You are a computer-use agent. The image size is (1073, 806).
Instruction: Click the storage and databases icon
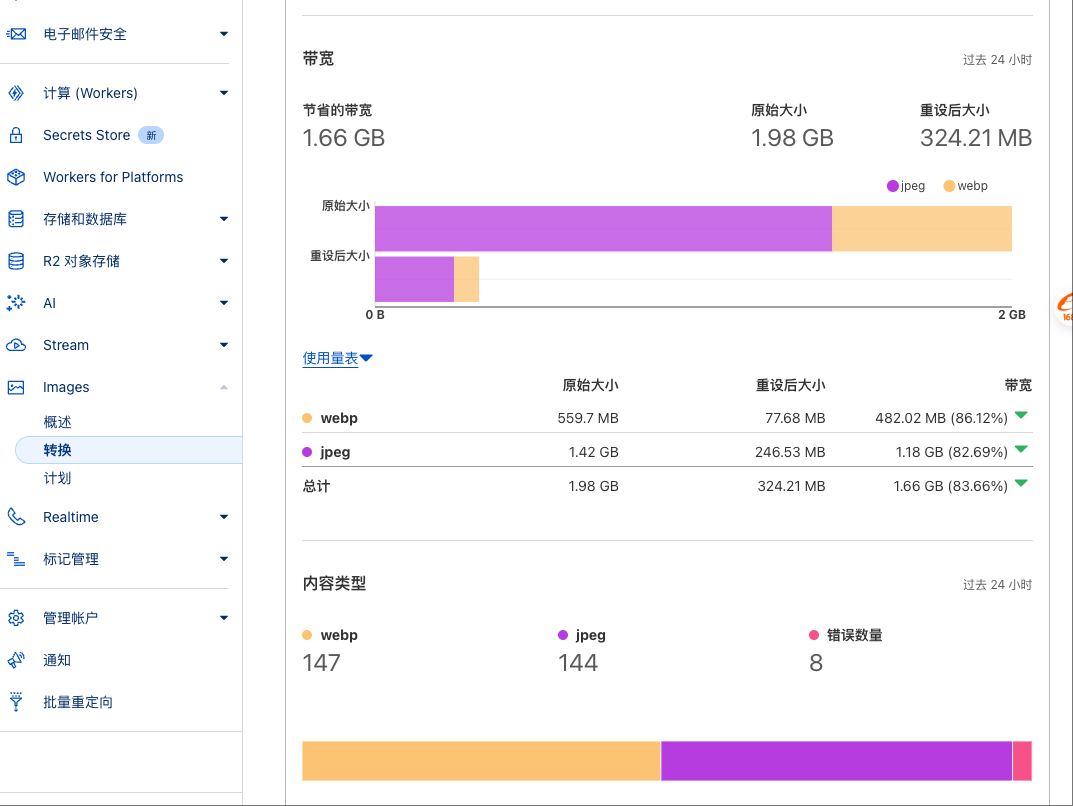[x=16, y=219]
